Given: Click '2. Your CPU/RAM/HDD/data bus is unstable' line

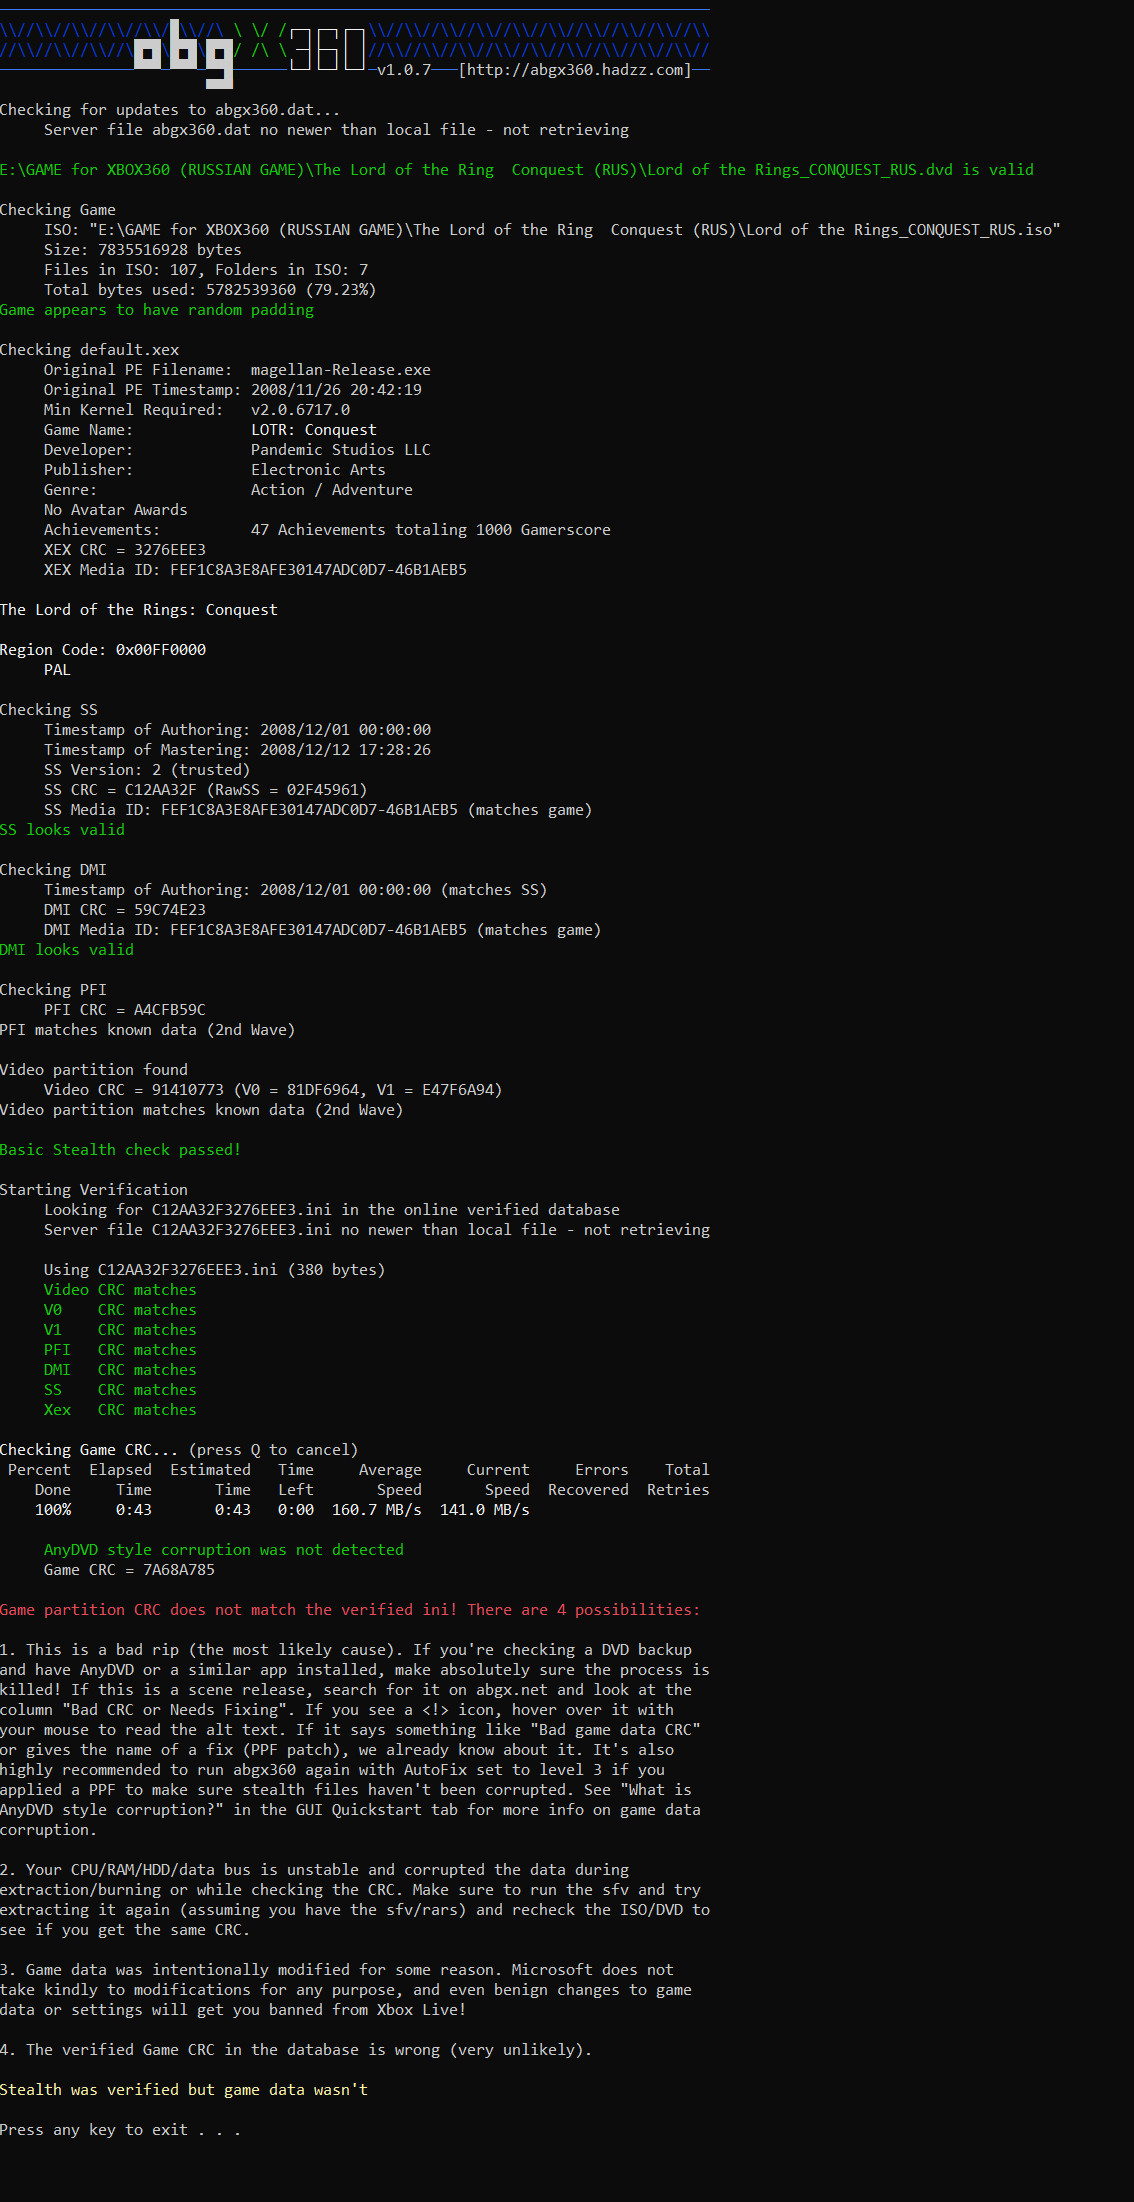Looking at the screenshot, I should 314,1870.
